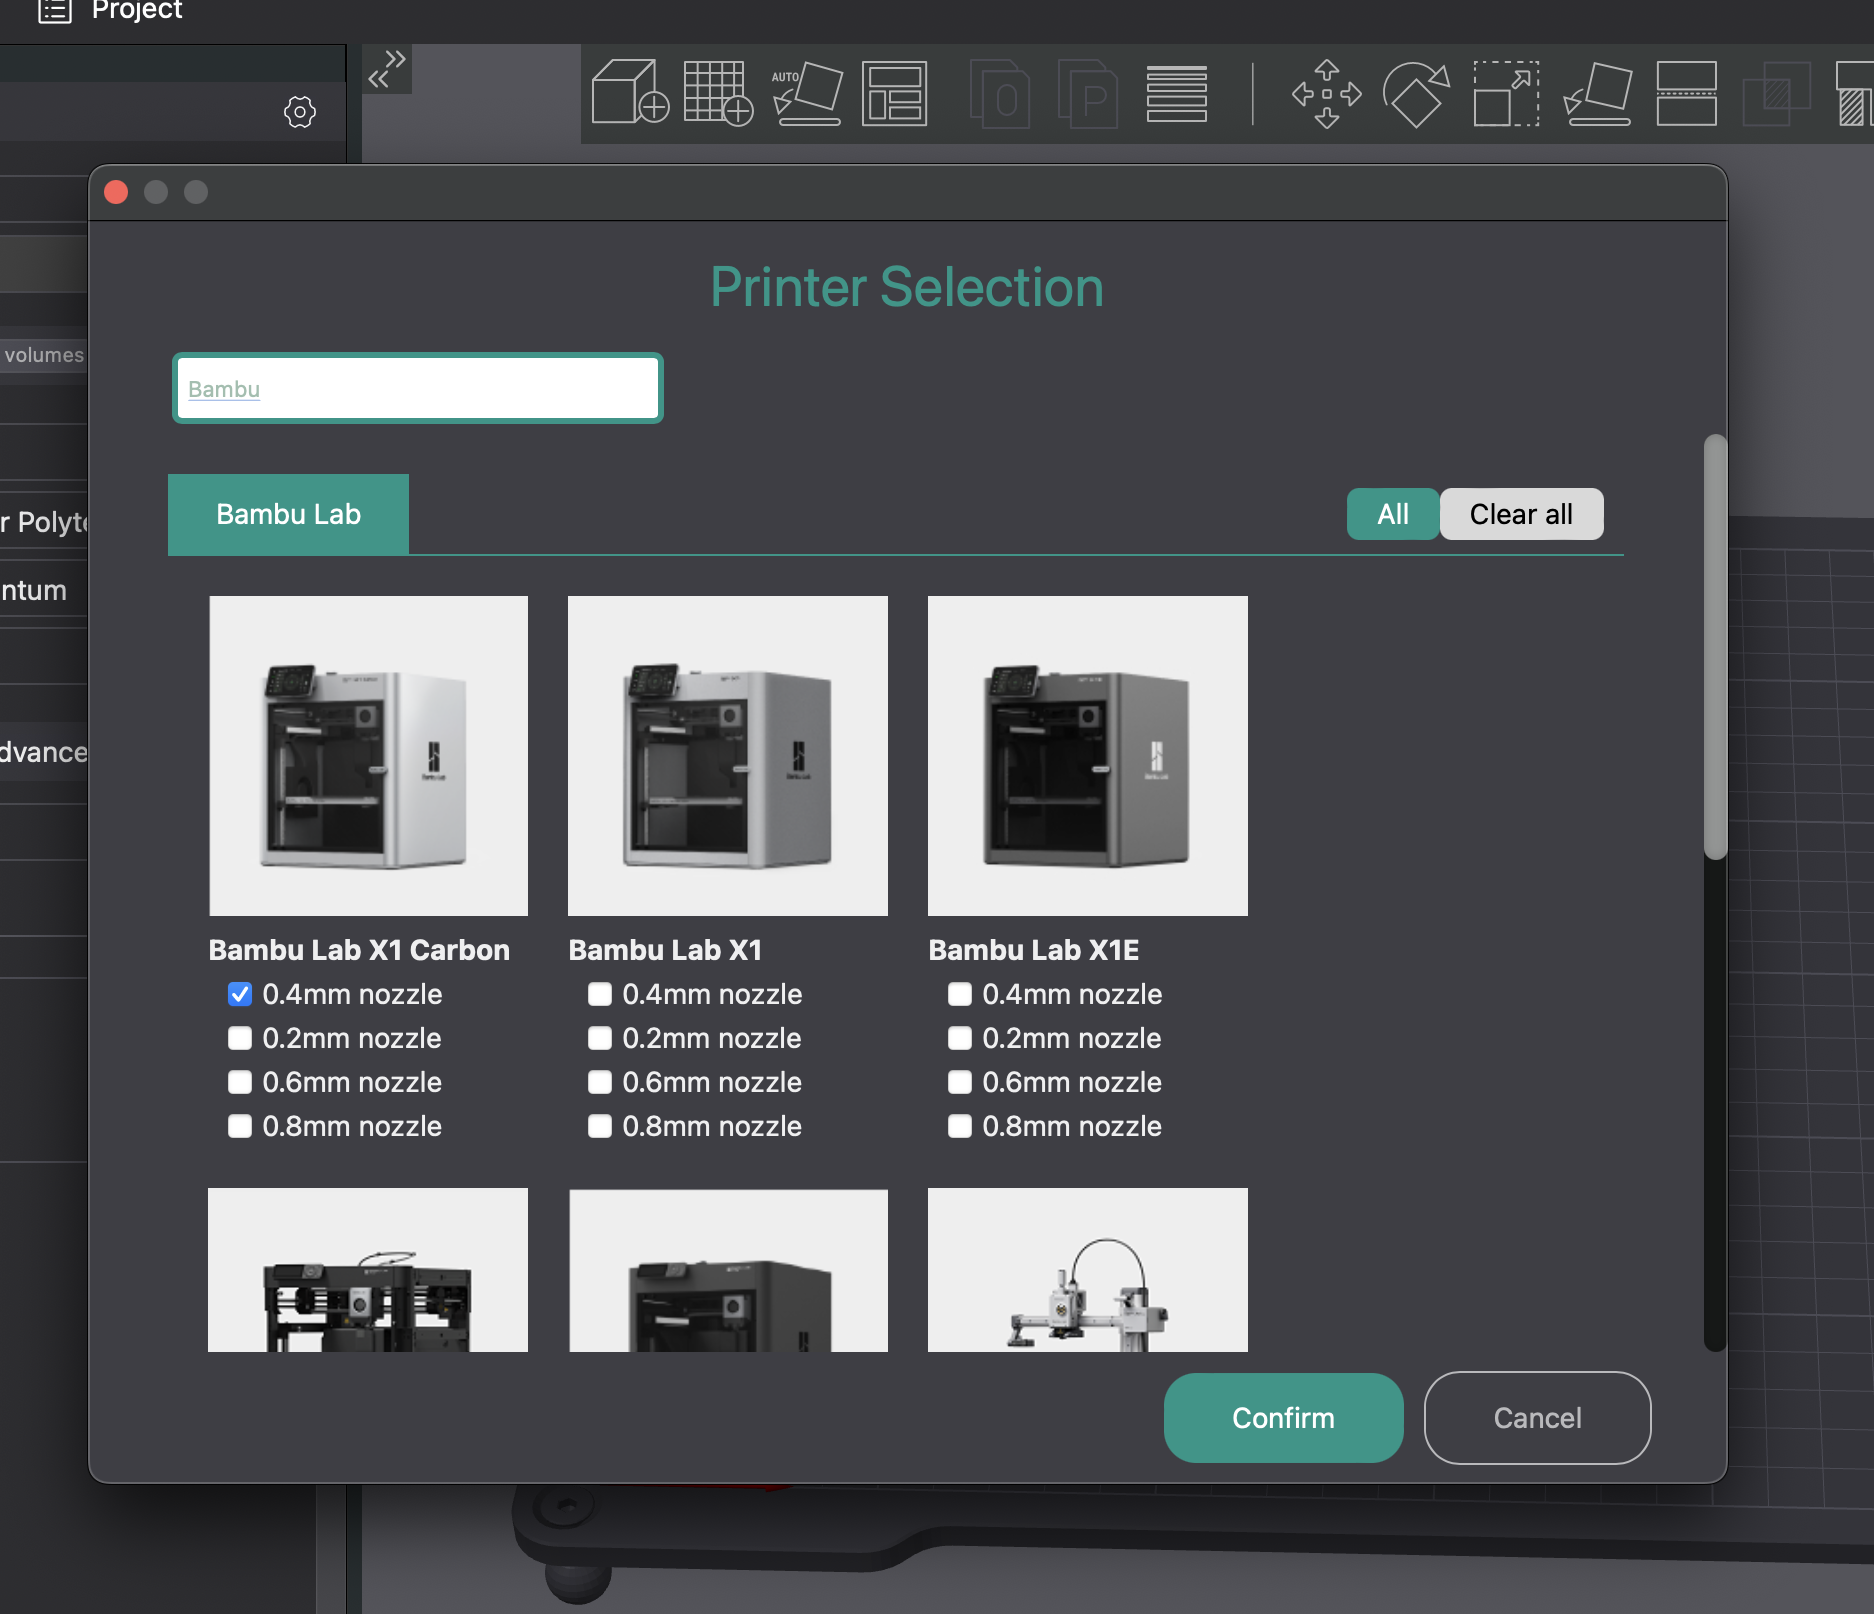The width and height of the screenshot is (1874, 1614).
Task: Click the Arrange all objects icon
Action: pos(895,93)
